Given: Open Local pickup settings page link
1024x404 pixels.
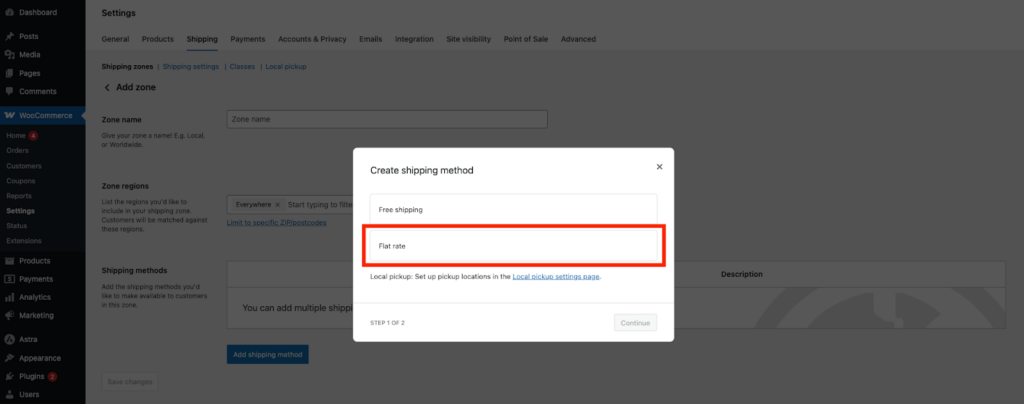Looking at the screenshot, I should [556, 277].
